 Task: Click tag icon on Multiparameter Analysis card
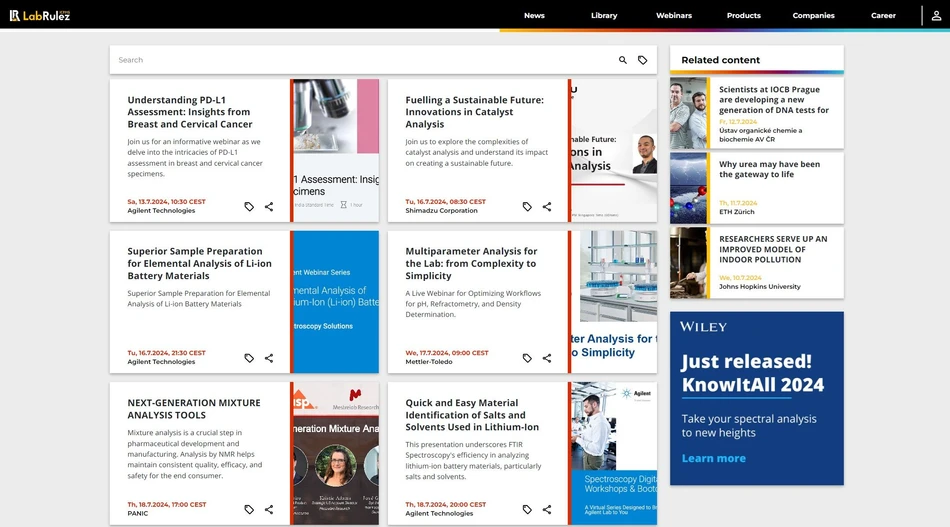pos(527,358)
